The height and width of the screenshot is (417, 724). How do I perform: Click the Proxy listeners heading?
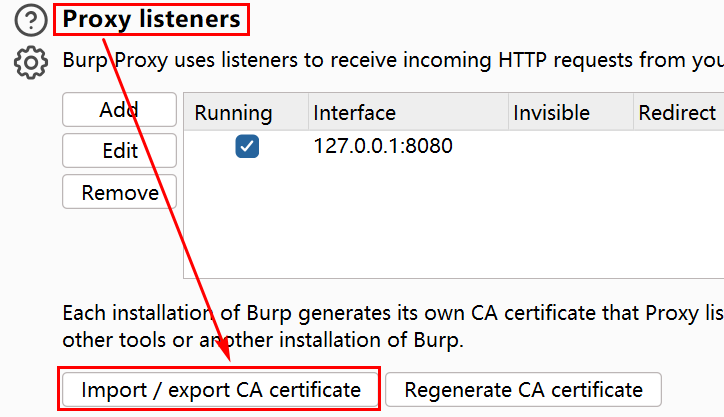(151, 19)
